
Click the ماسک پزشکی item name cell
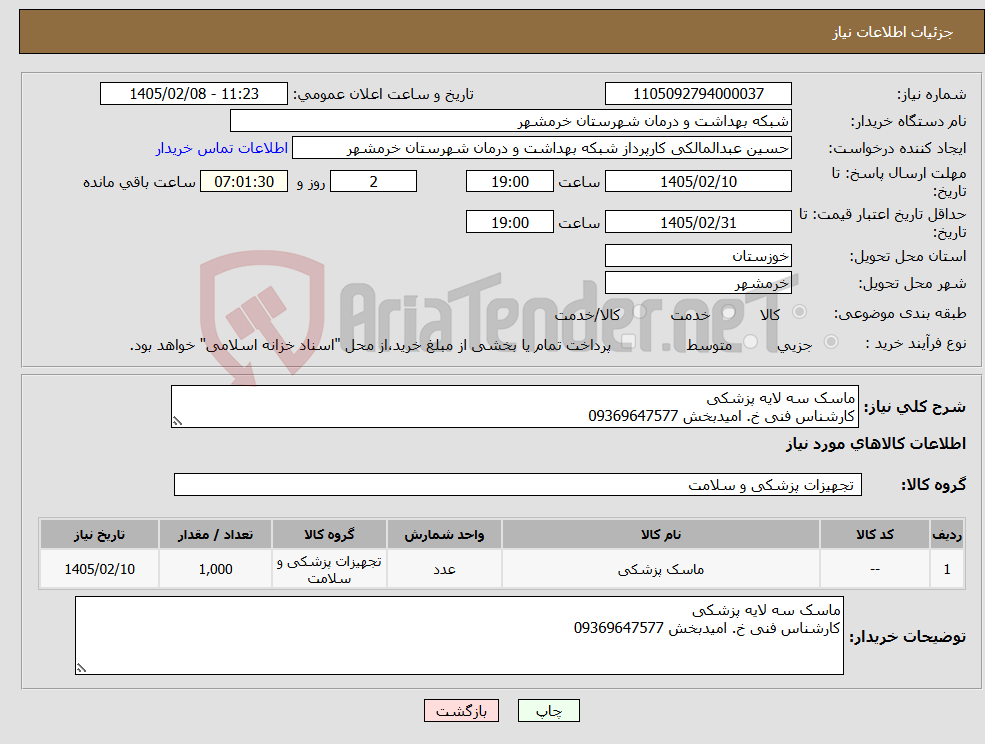(x=660, y=569)
